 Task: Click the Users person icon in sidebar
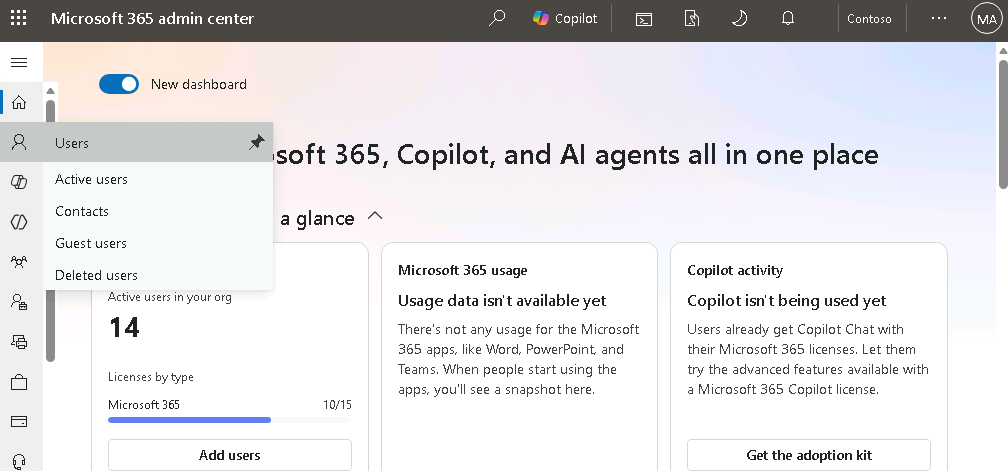tap(19, 142)
